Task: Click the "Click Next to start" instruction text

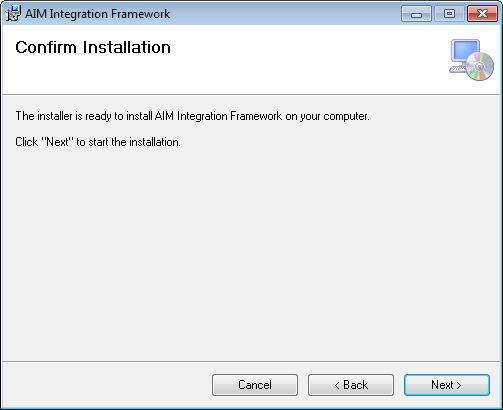Action: coord(98,142)
